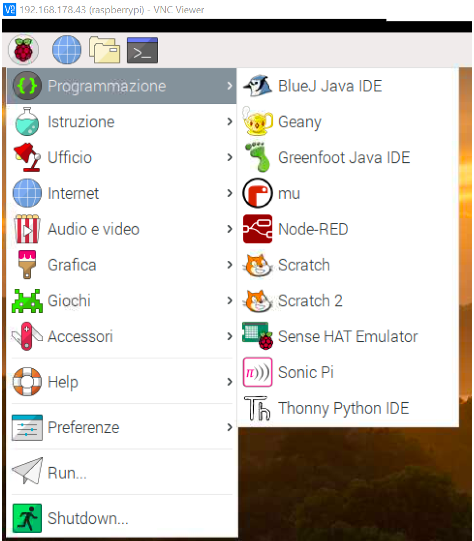Start Greenfoot Java IDE

348,158
